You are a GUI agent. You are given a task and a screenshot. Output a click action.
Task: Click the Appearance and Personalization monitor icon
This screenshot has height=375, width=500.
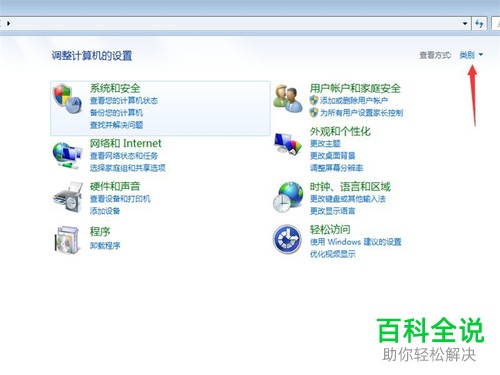[x=287, y=144]
